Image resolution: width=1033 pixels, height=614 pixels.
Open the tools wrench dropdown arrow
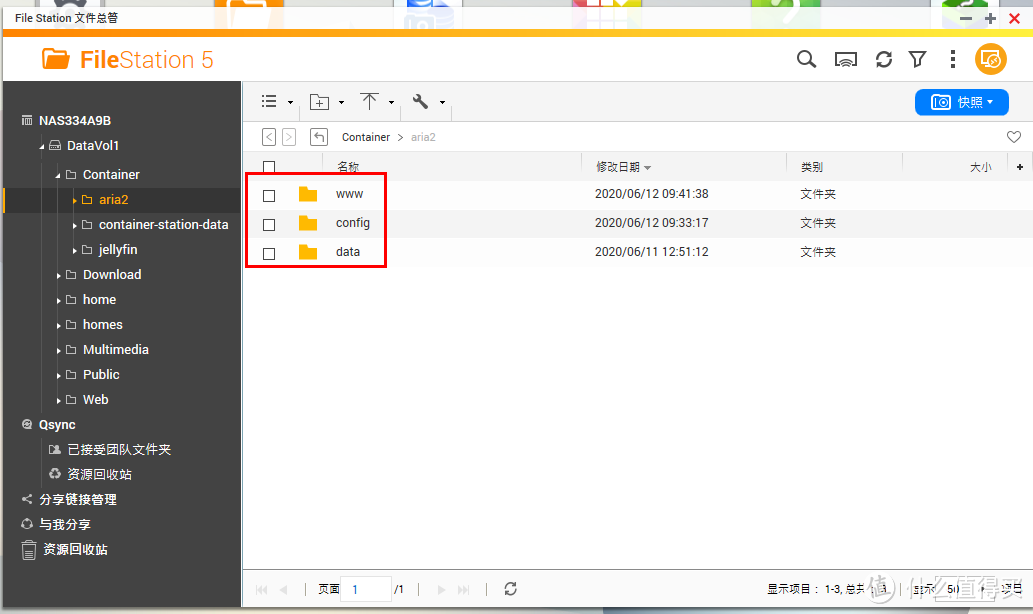pos(442,103)
